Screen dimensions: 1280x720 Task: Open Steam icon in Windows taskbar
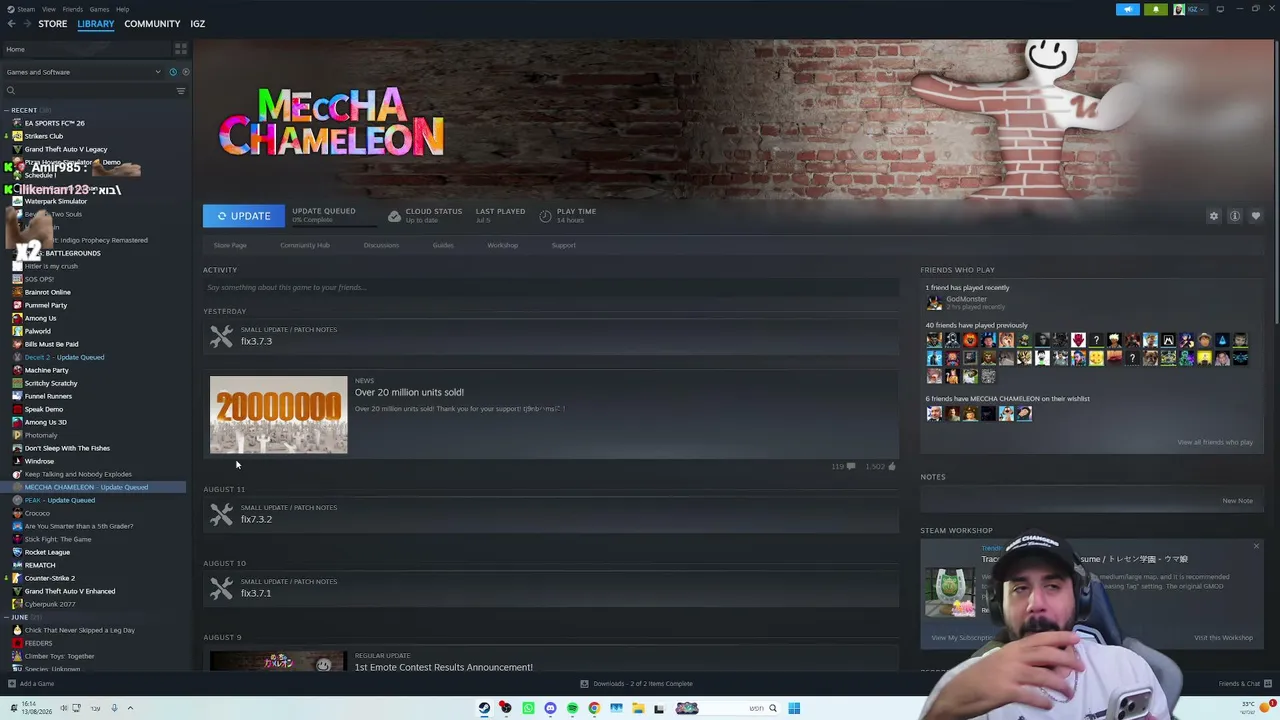tap(485, 708)
